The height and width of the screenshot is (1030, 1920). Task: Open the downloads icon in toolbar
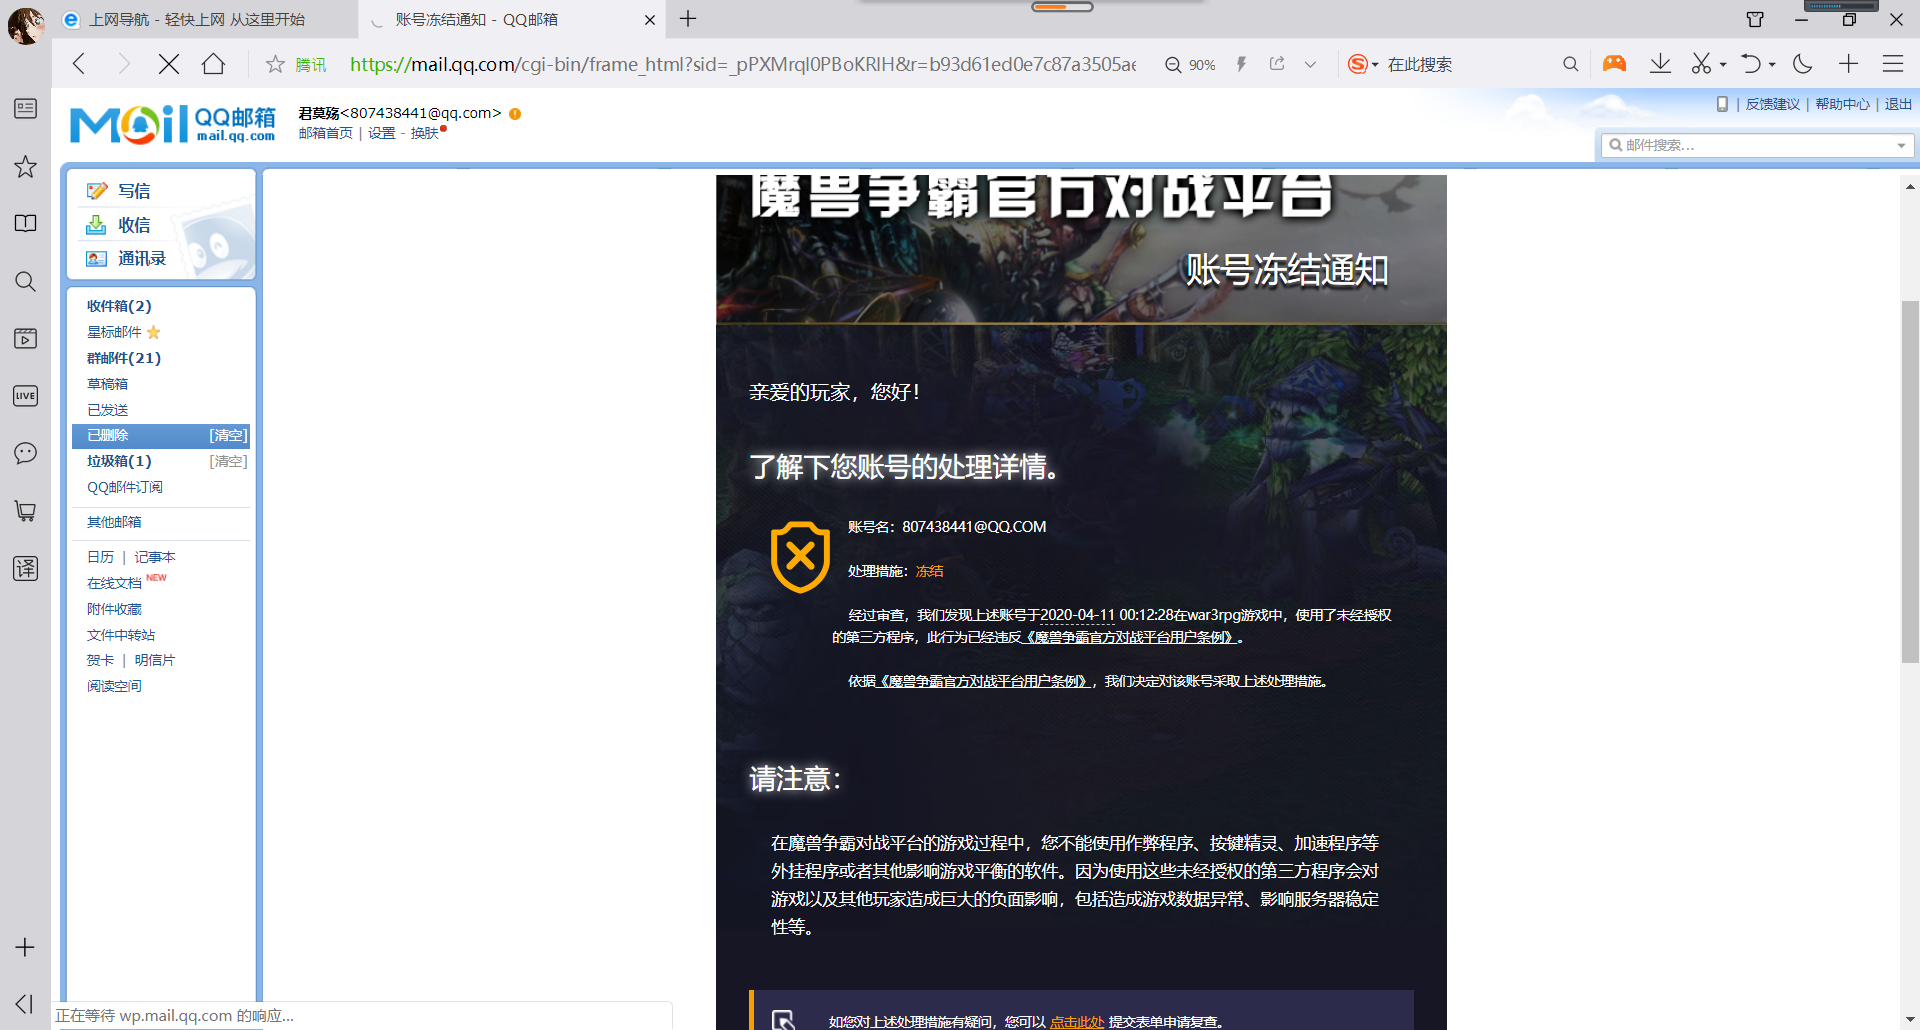1660,64
